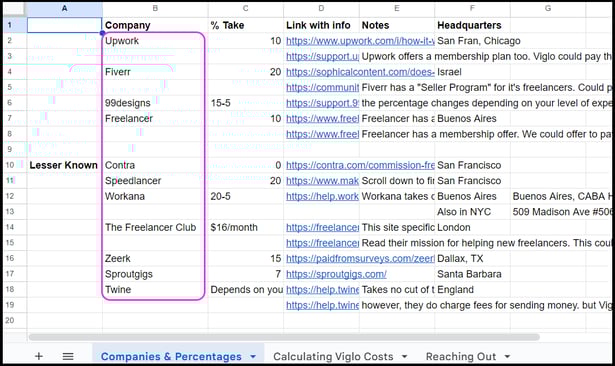Open the help.twine link in row 18
The image size is (615, 366).
322,290
